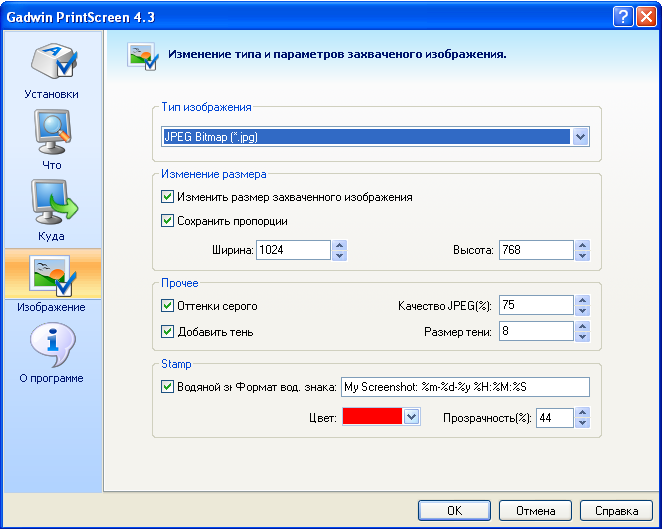The height and width of the screenshot is (529, 662).
Task: Click the Прозрачность field showing 44
Action: 555,418
